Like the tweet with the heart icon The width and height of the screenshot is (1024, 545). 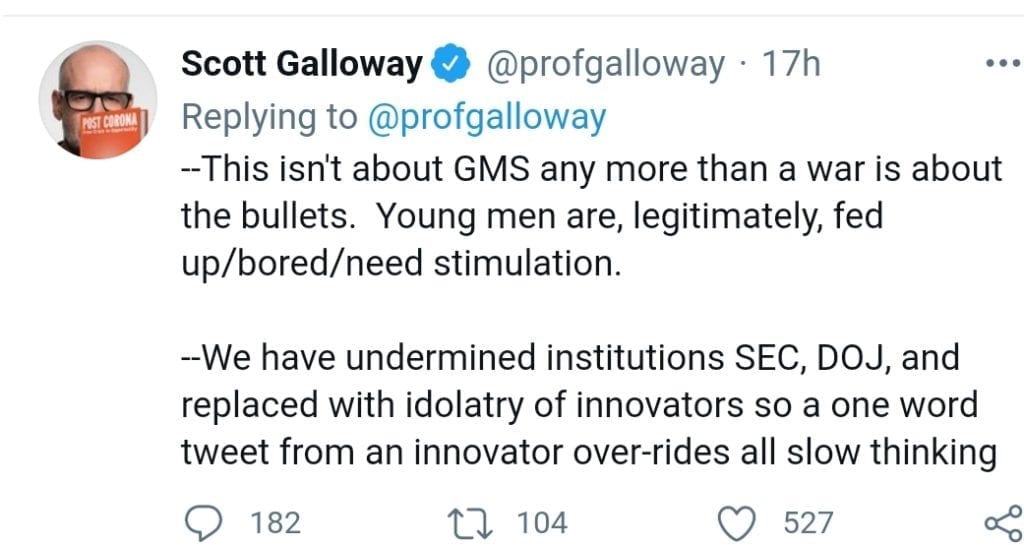coord(737,523)
